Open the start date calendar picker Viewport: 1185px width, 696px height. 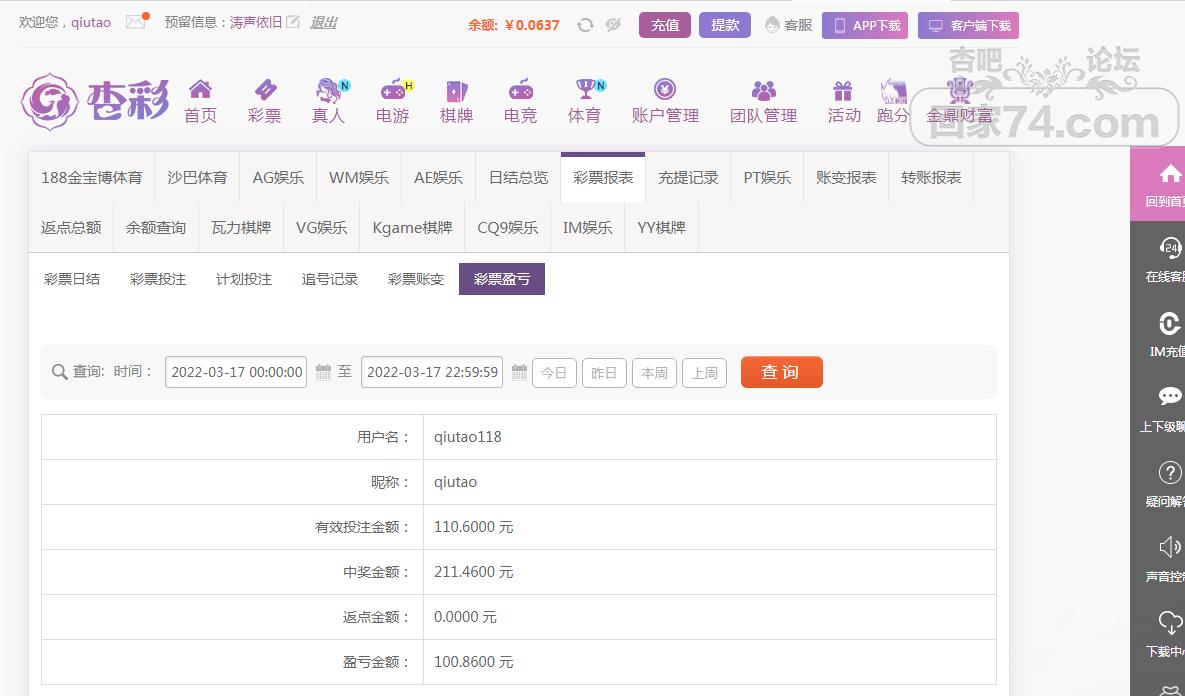[x=323, y=372]
